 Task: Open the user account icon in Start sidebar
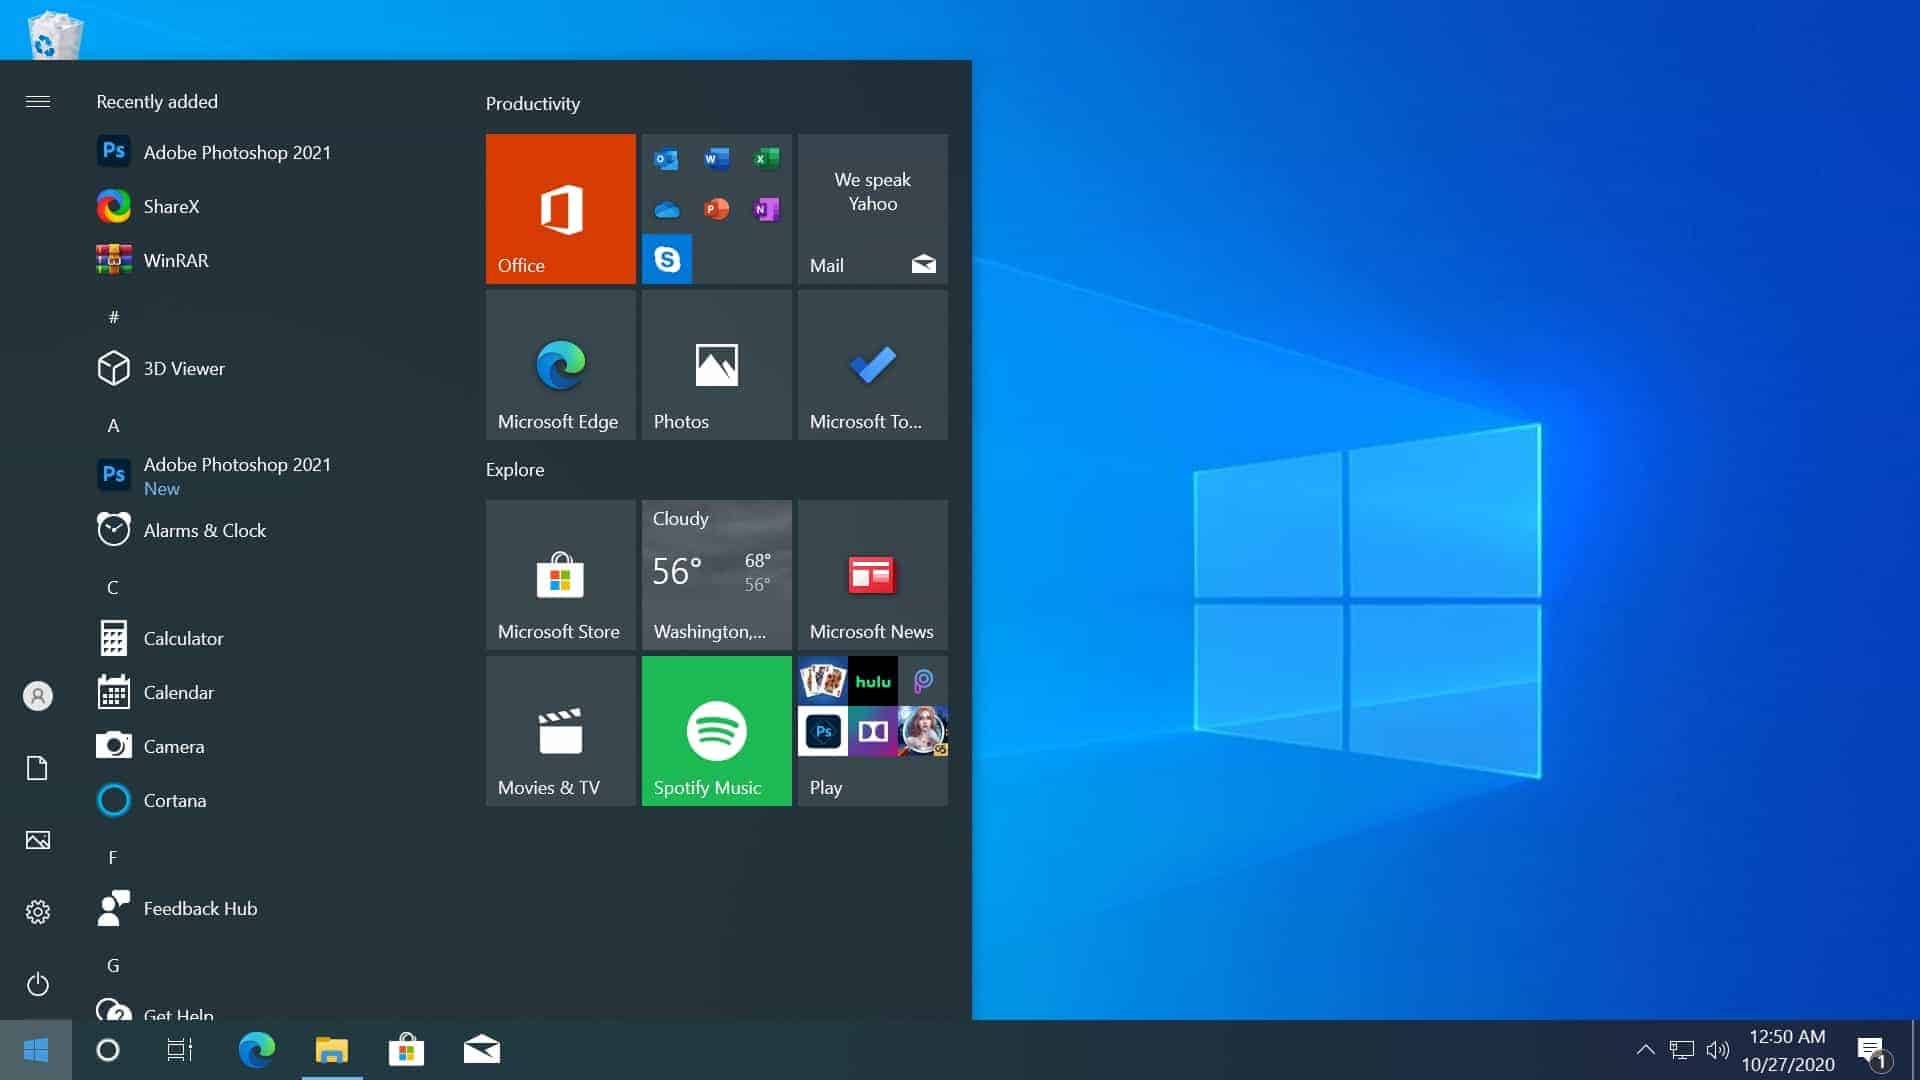(x=37, y=696)
